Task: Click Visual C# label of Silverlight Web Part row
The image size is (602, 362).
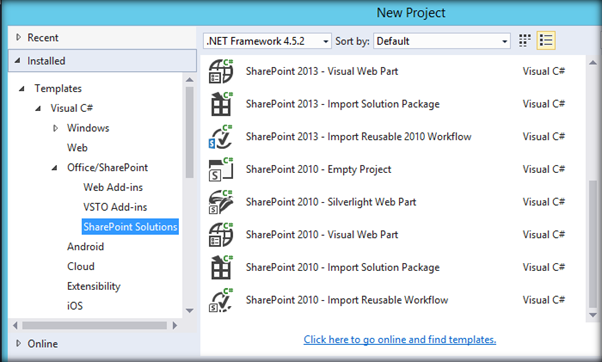Action: tap(543, 202)
